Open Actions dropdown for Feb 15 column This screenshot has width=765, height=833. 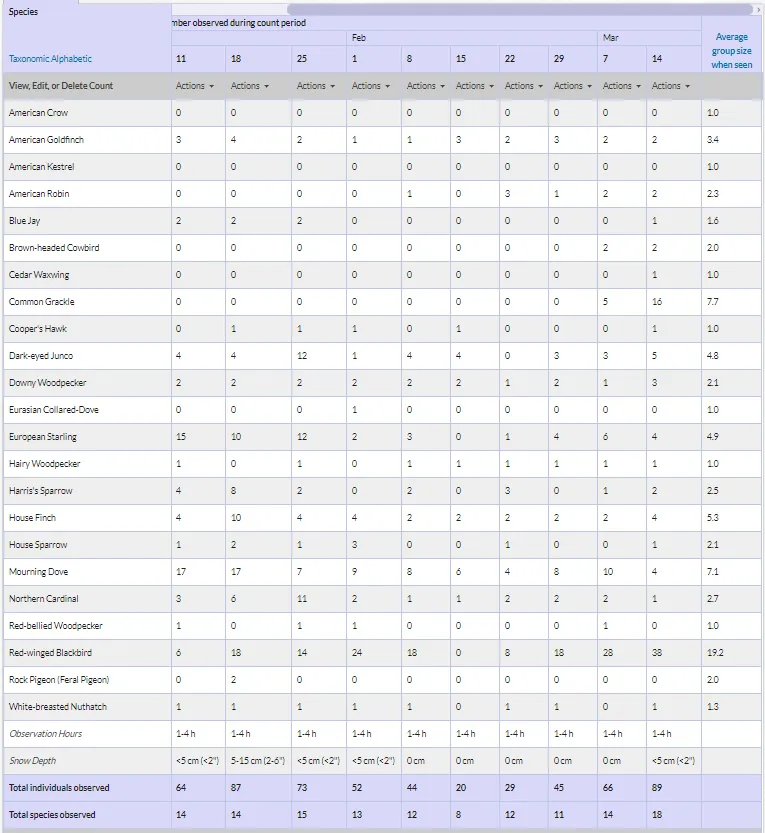coord(474,86)
